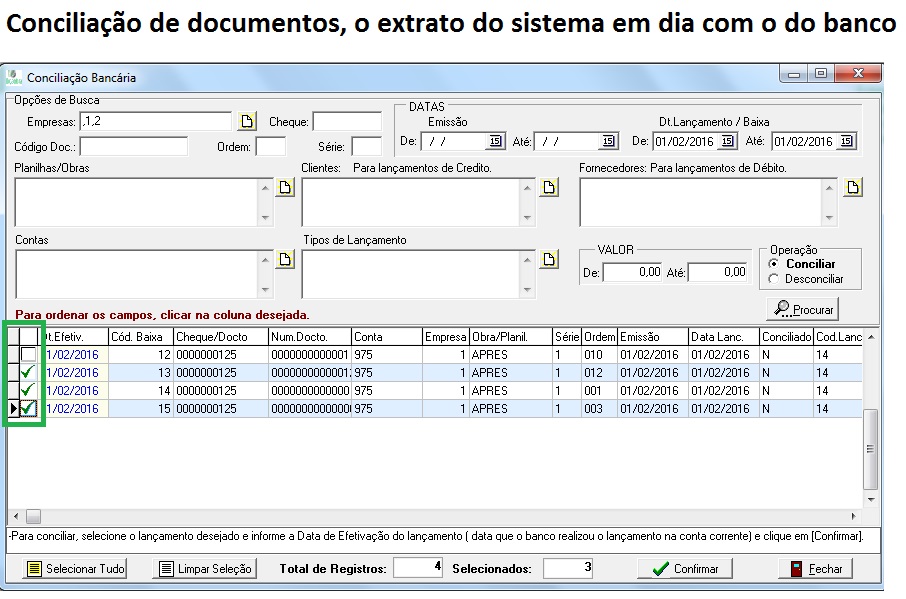Screen dimensions: 906x599
Task: Open lookup icon beside Contas list
Action: coord(285,260)
